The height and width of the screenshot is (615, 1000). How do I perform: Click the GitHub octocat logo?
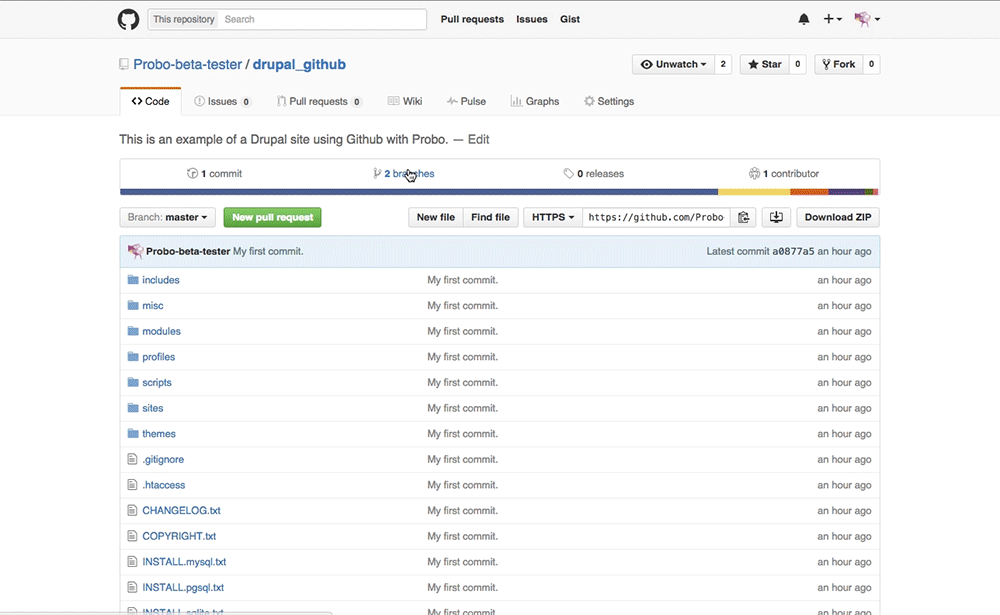(x=128, y=19)
